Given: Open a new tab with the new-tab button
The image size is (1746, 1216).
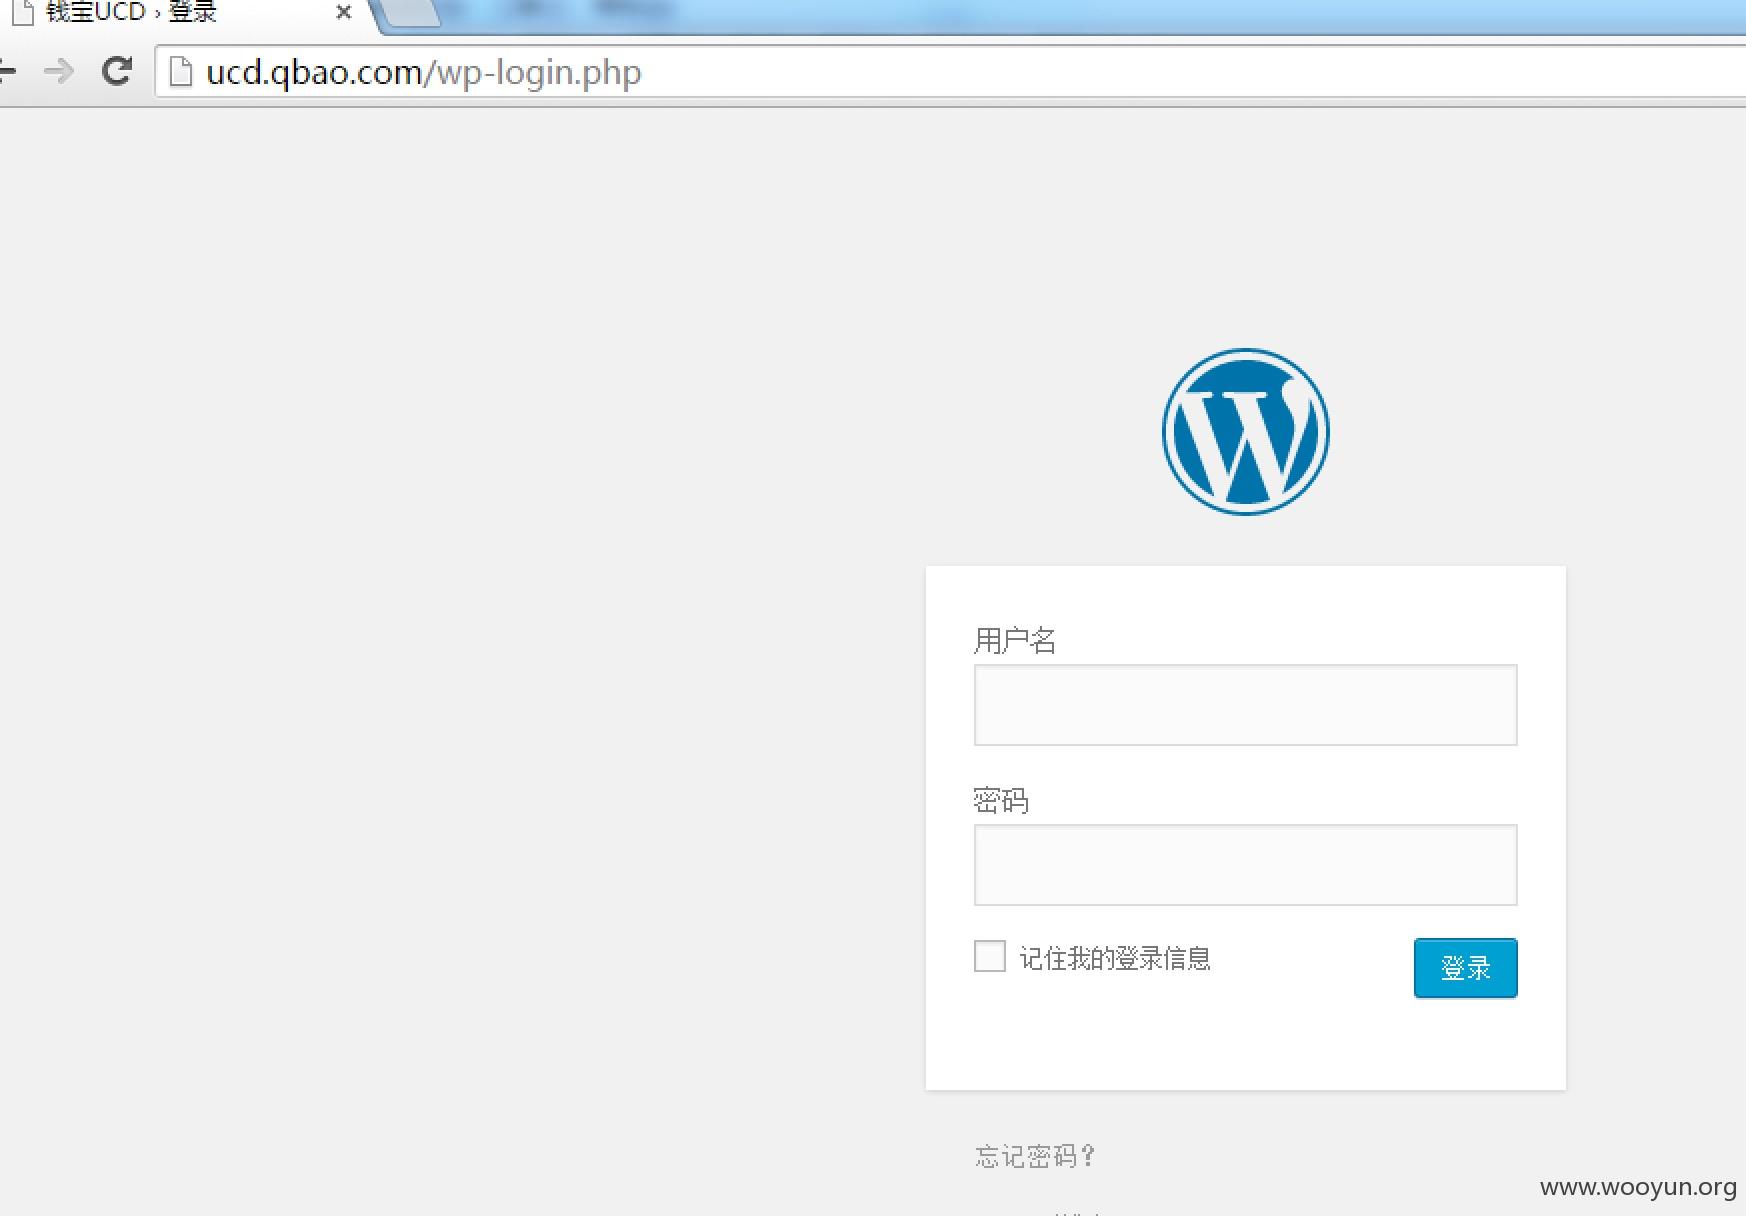Looking at the screenshot, I should (x=407, y=13).
